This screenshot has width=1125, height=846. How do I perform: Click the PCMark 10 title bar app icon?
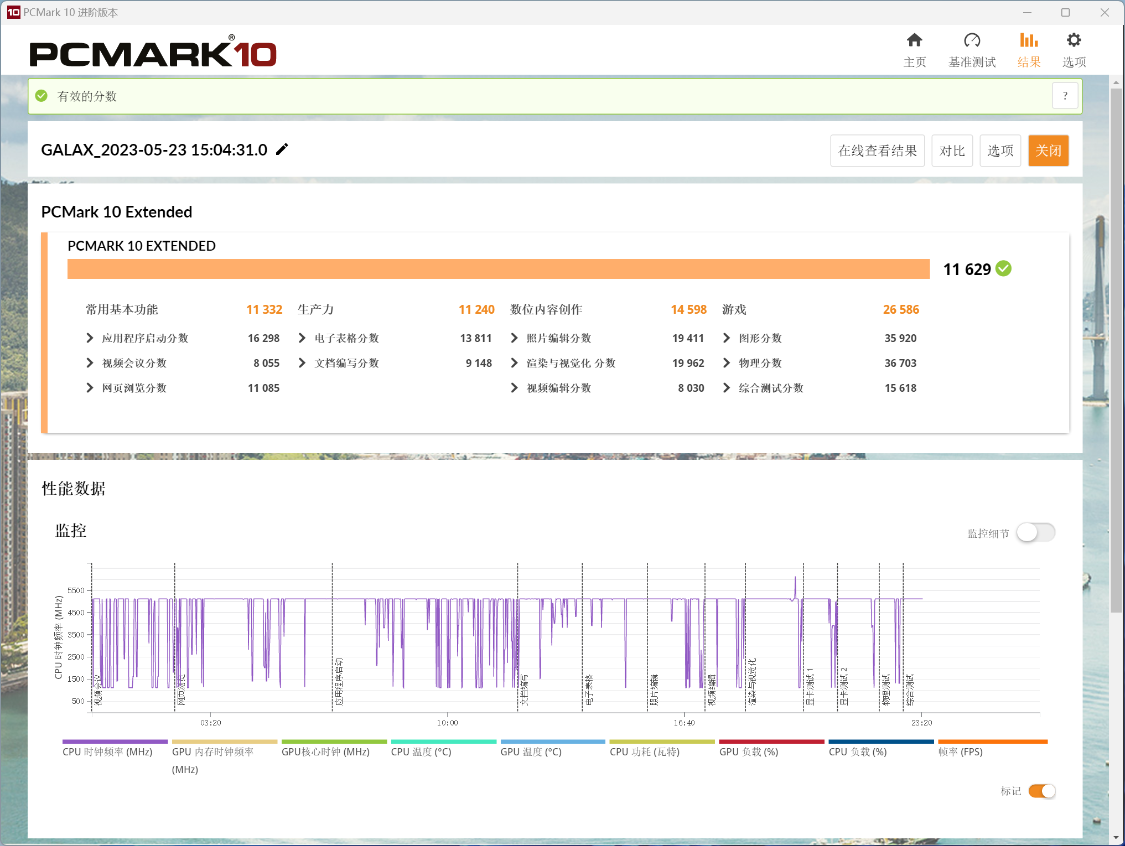(13, 12)
